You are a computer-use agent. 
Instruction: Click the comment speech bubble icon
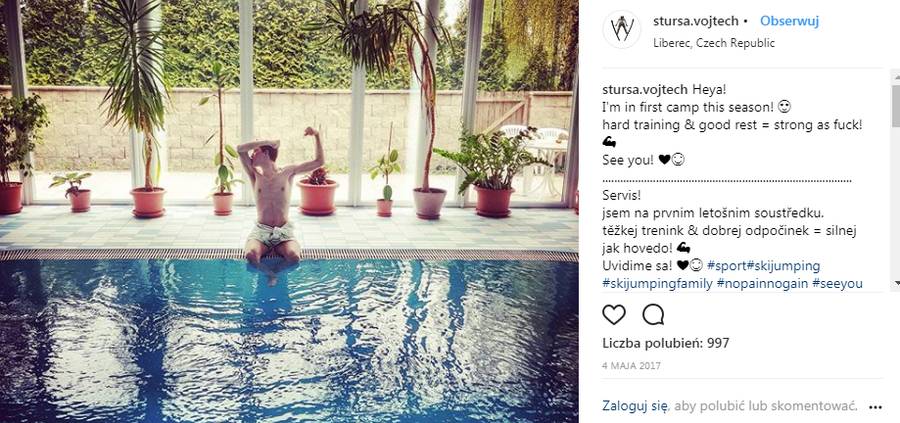point(653,315)
